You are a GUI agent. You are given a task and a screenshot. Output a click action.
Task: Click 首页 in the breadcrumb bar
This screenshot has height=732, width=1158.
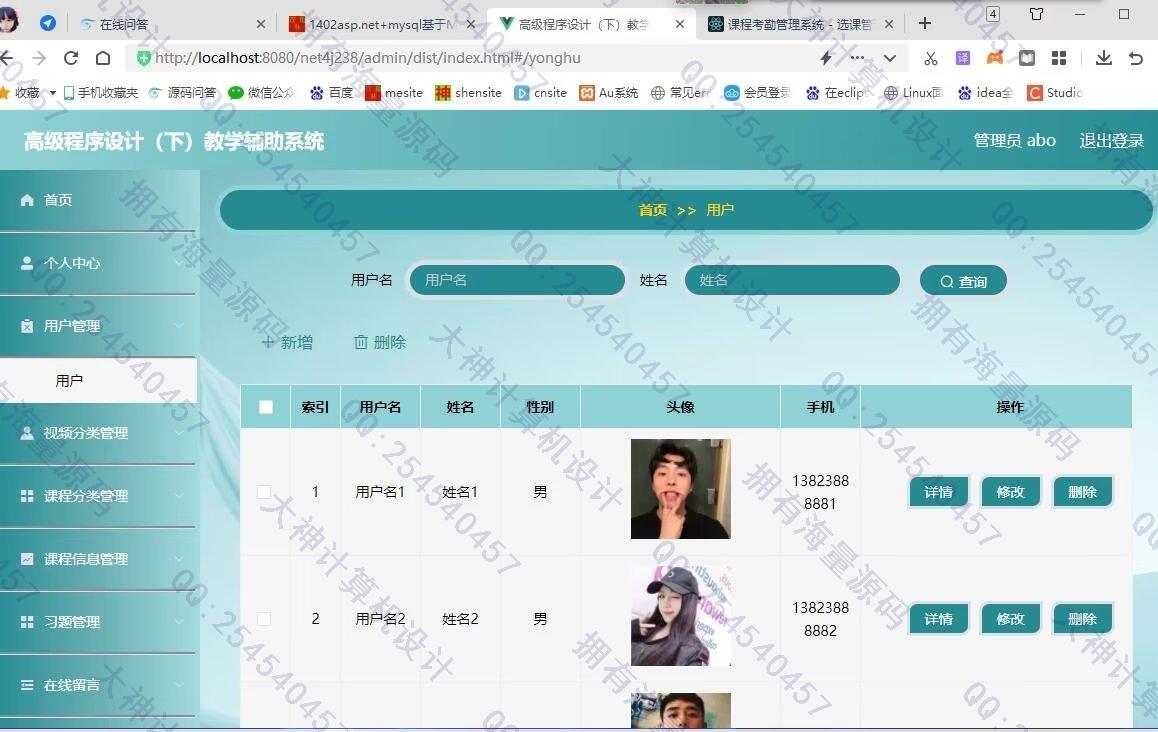[x=653, y=211]
